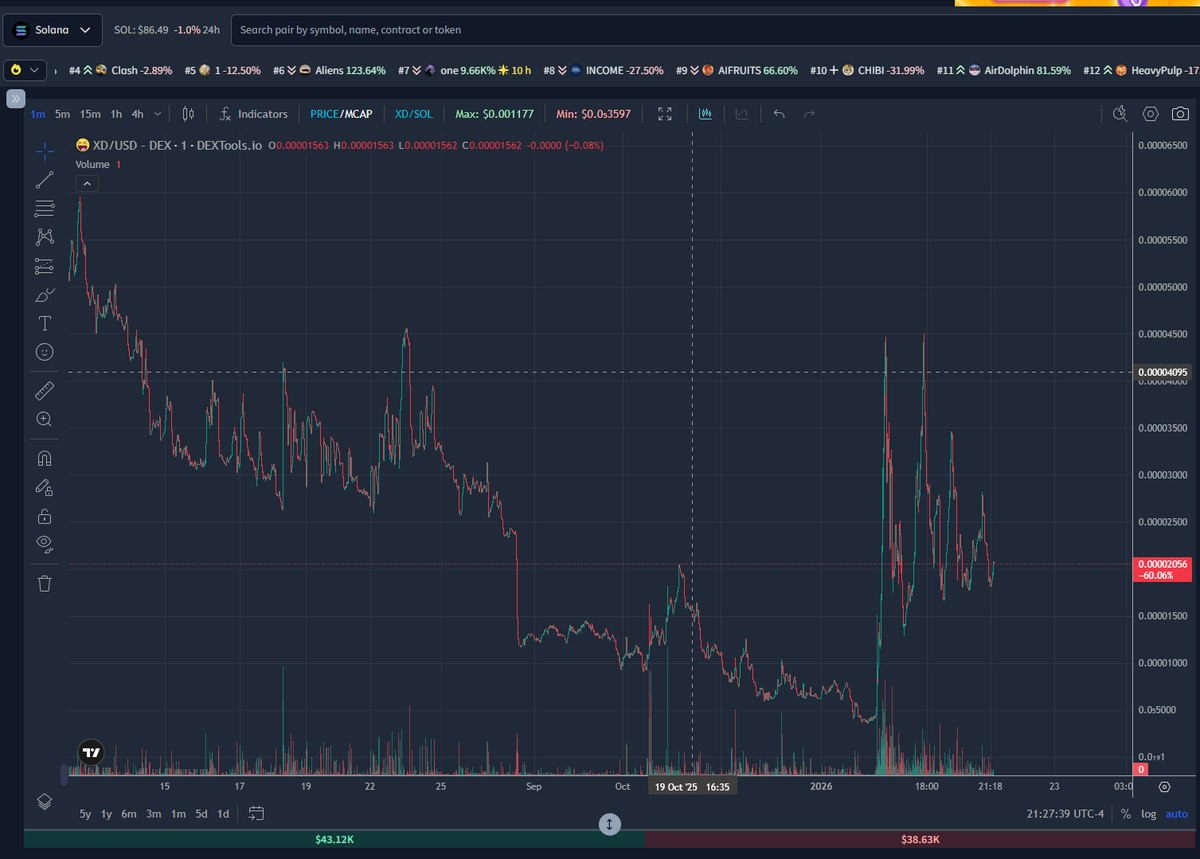The image size is (1200, 859).
Task: Click the Volume indicator label
Action: click(x=92, y=164)
